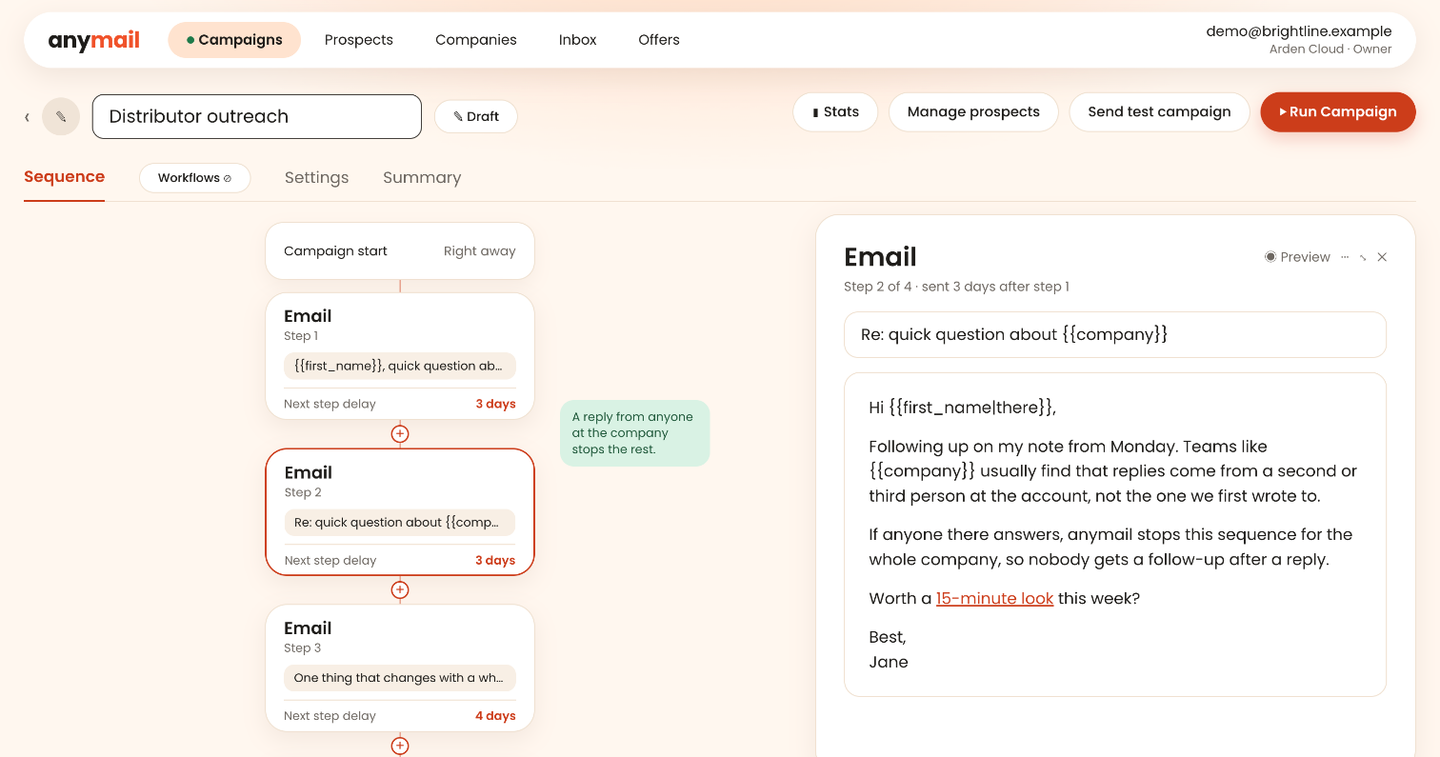Screen dimensions: 1440x757
Task: Click the round pencil edit icon
Action: 61,117
